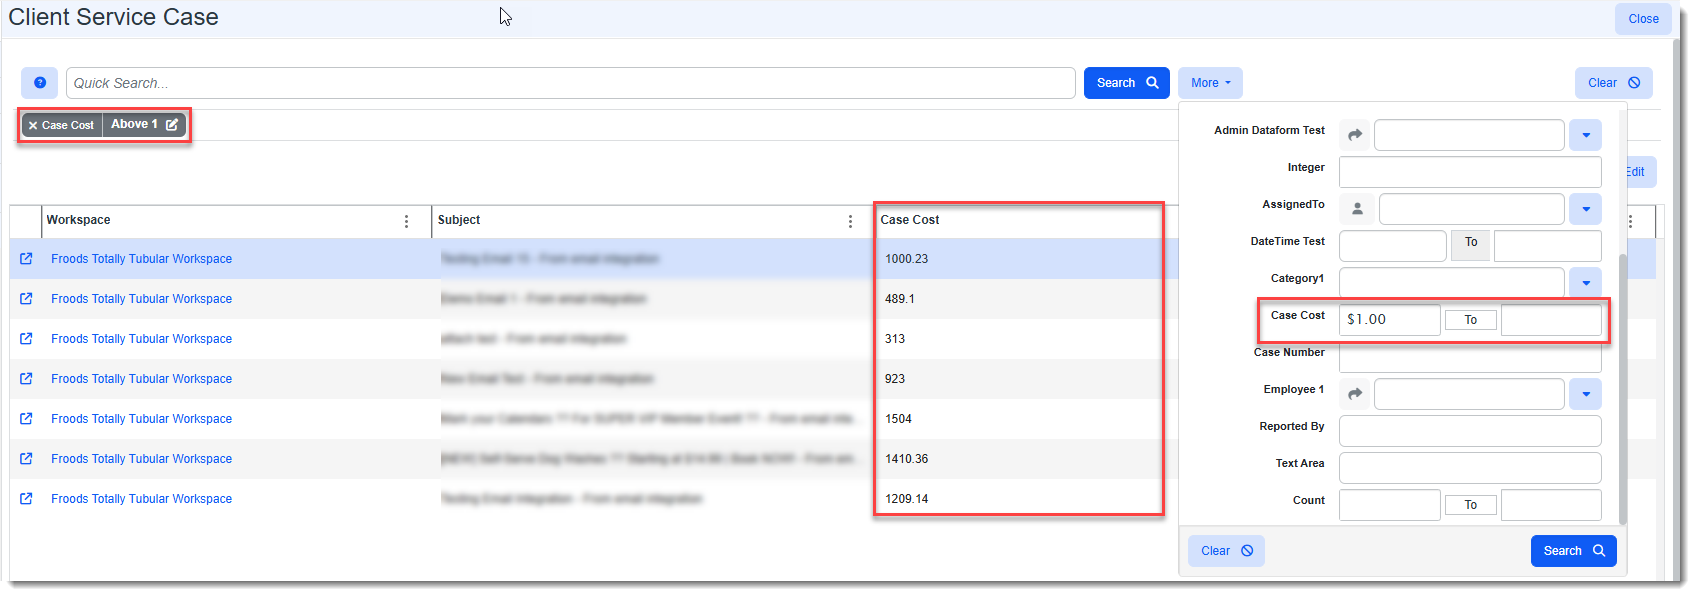Click Clear button at the panel bottom
Viewport: 1695px width, 596px height.
click(1226, 551)
